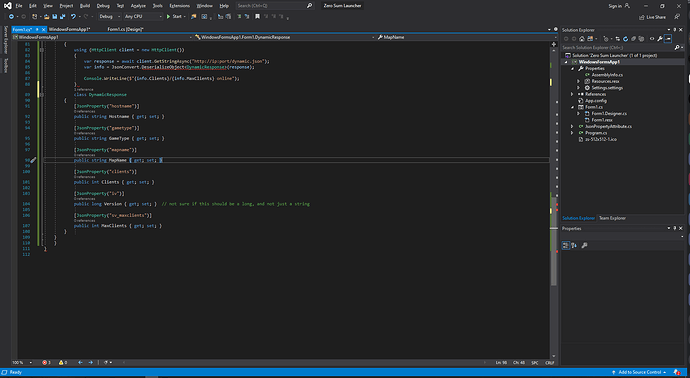Viewport: 690px width, 378px height.
Task: Open Properties wrench icon in Solution Explorer
Action: pos(660,39)
